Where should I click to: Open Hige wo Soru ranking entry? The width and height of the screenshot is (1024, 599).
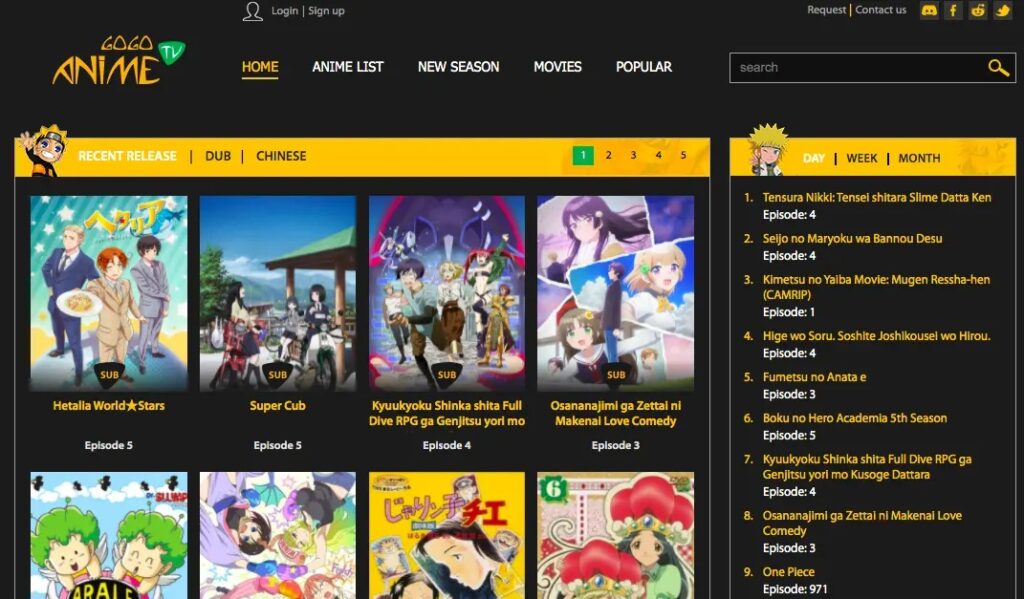coord(876,336)
